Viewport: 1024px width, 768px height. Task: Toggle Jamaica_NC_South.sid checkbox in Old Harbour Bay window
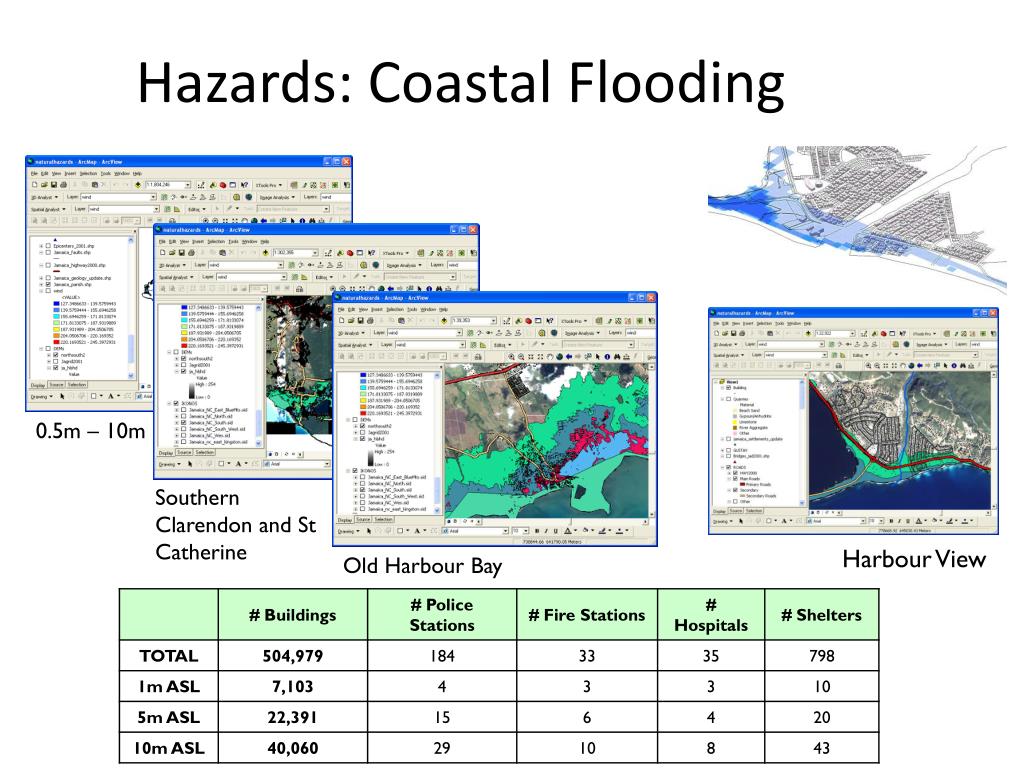[362, 490]
